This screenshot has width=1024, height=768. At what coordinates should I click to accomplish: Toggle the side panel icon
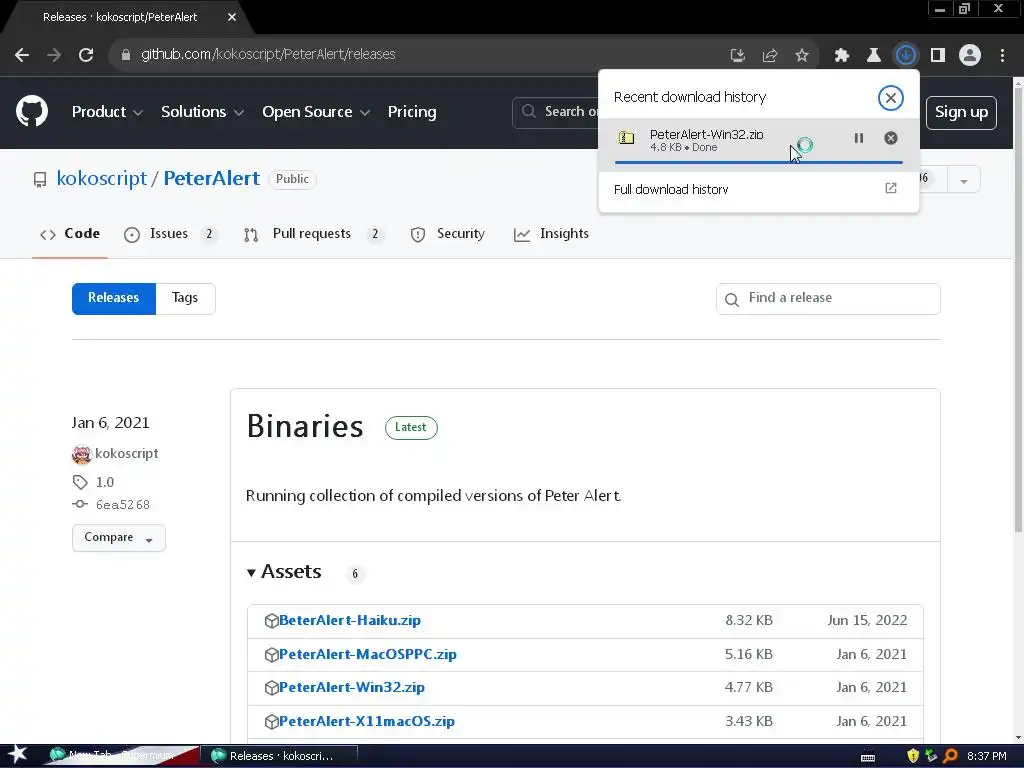[938, 55]
